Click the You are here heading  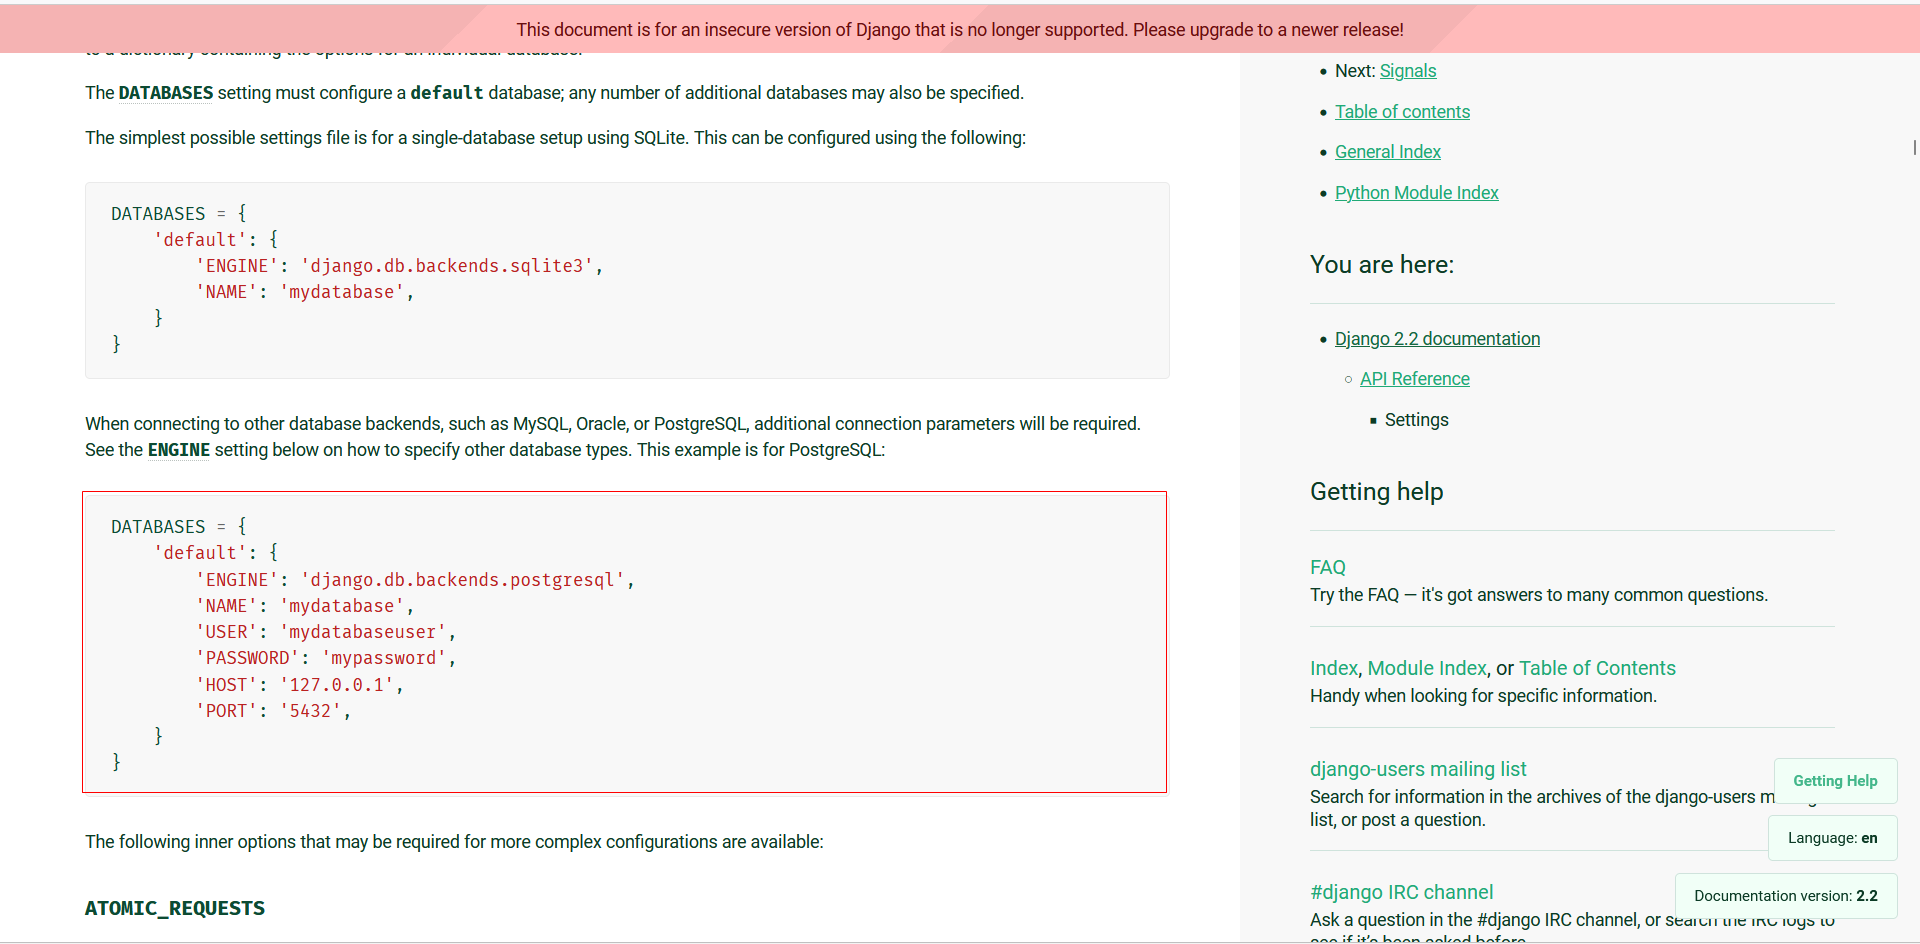pyautogui.click(x=1382, y=265)
